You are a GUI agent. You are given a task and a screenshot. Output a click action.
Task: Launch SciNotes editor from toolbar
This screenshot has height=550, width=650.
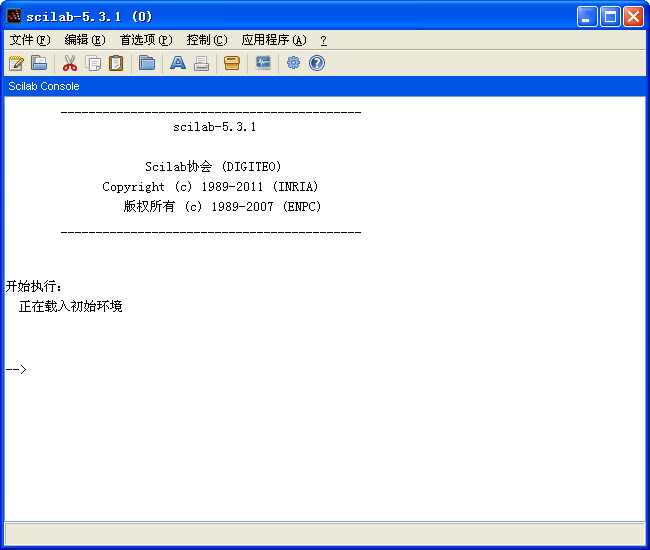coord(16,63)
